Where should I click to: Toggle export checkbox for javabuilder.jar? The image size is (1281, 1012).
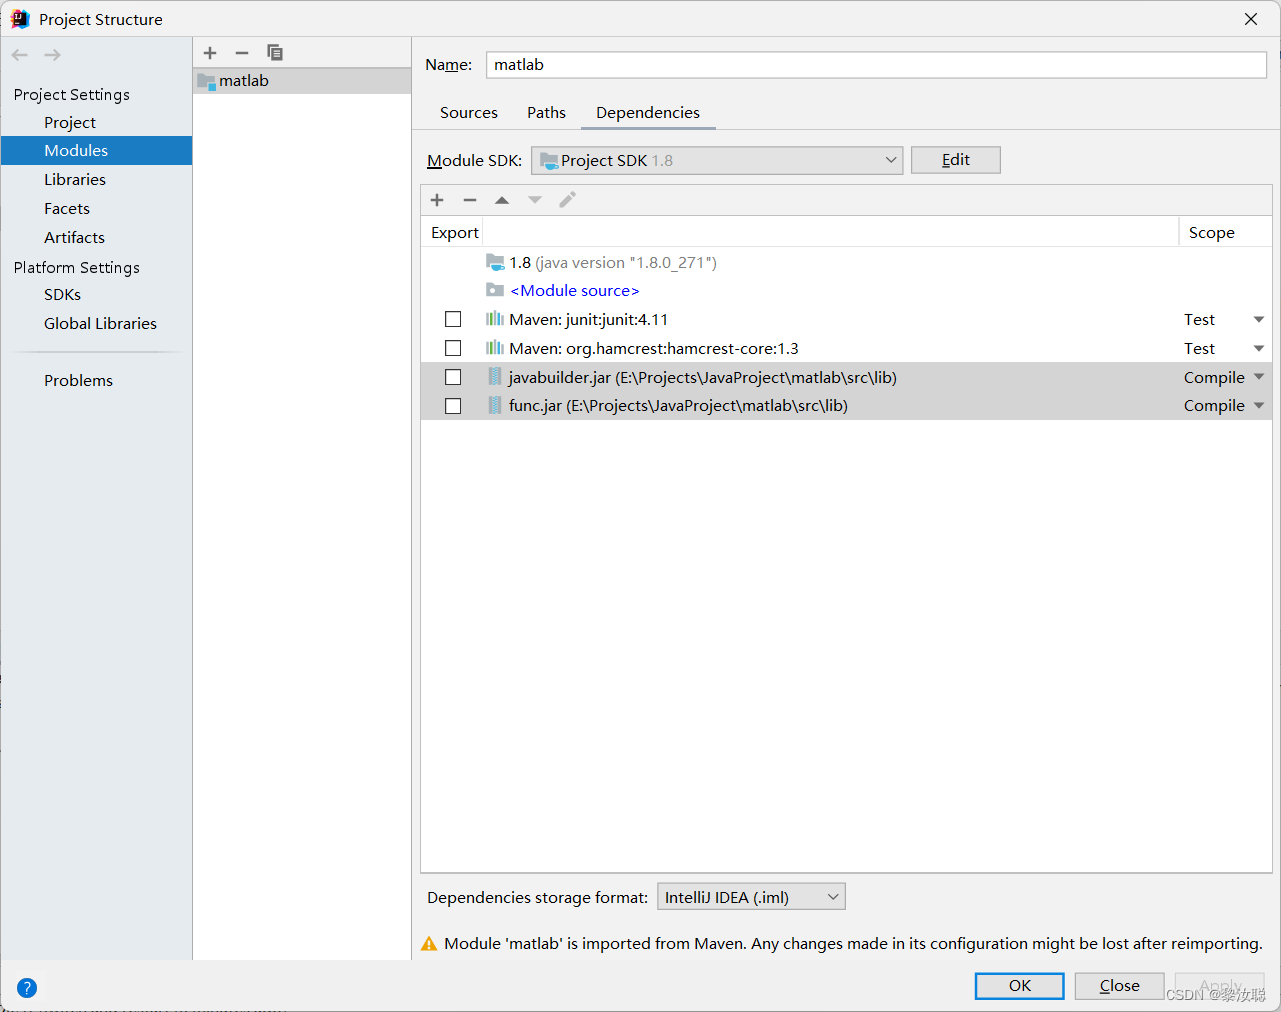[x=453, y=377]
